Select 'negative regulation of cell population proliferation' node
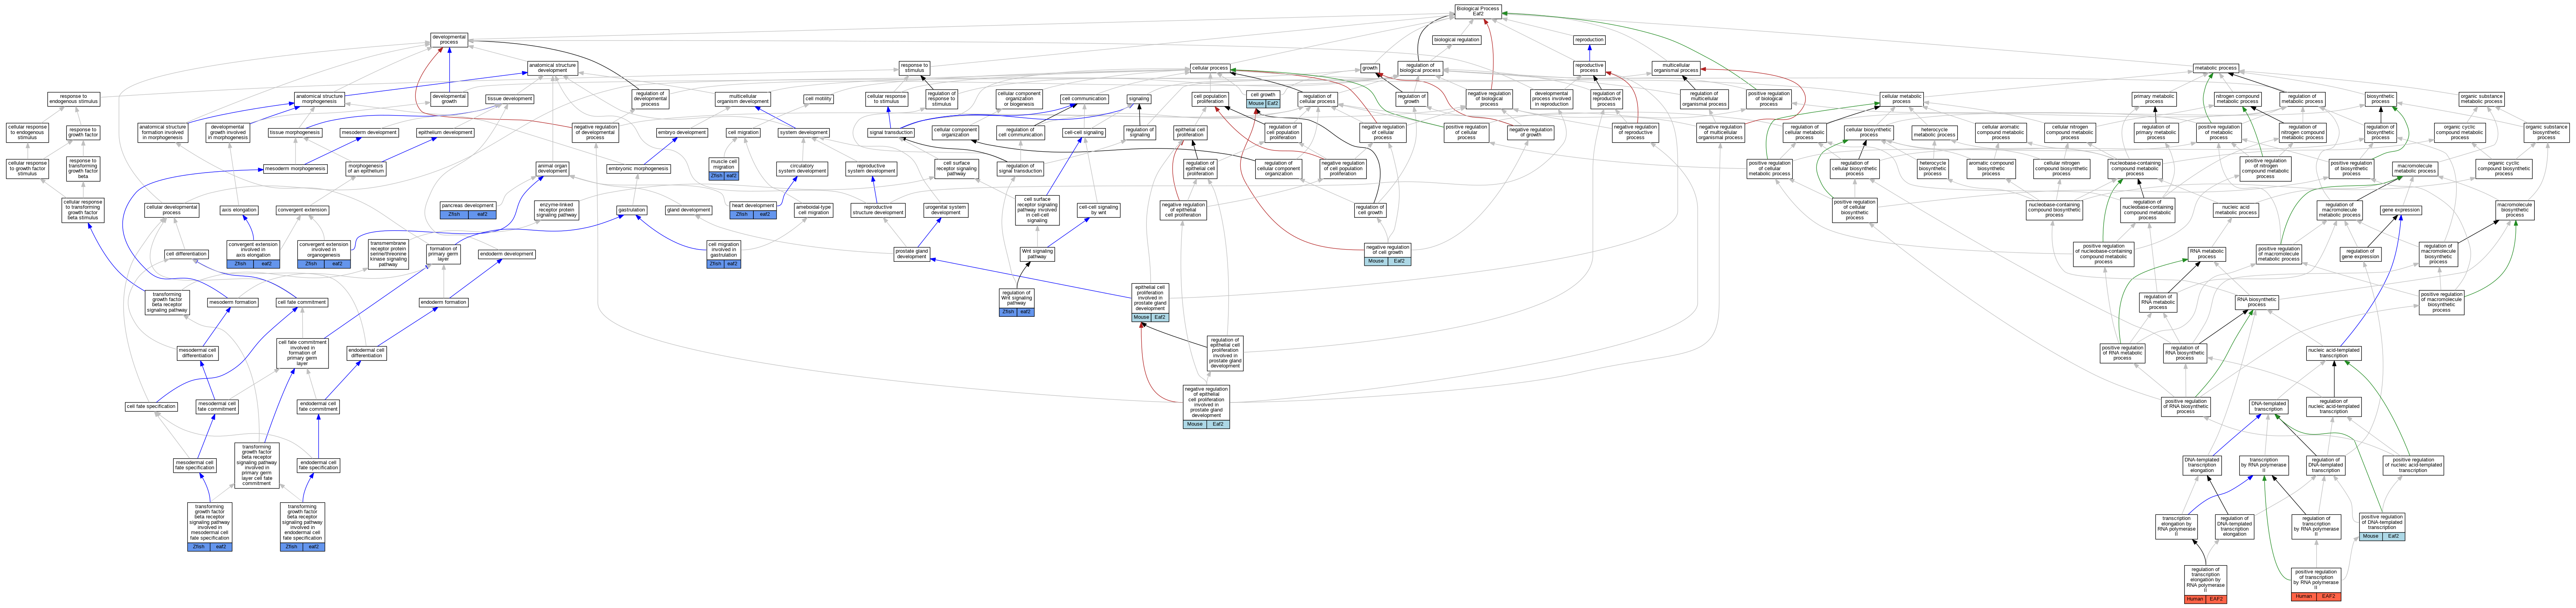Screen dimensions: 2576x608 tap(1343, 168)
